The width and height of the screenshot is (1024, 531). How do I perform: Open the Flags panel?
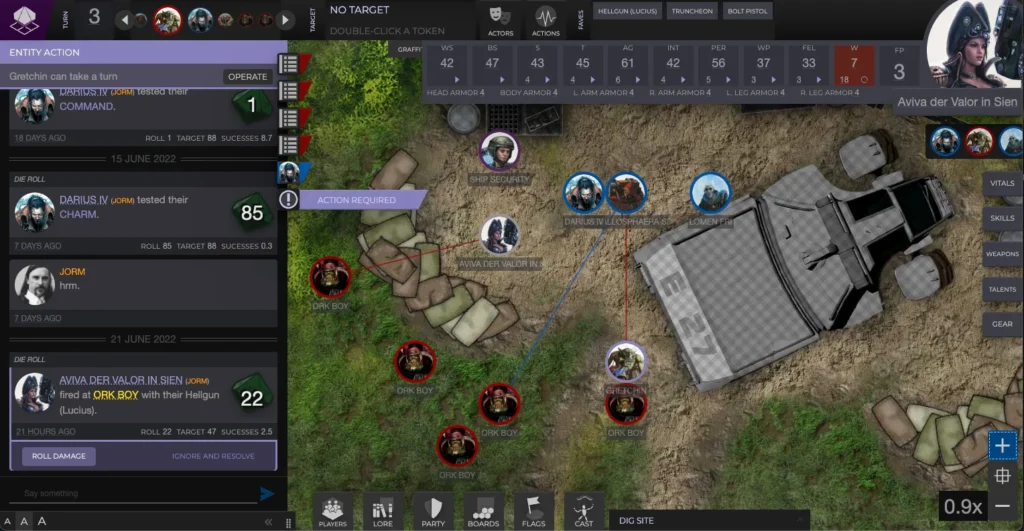click(x=534, y=513)
